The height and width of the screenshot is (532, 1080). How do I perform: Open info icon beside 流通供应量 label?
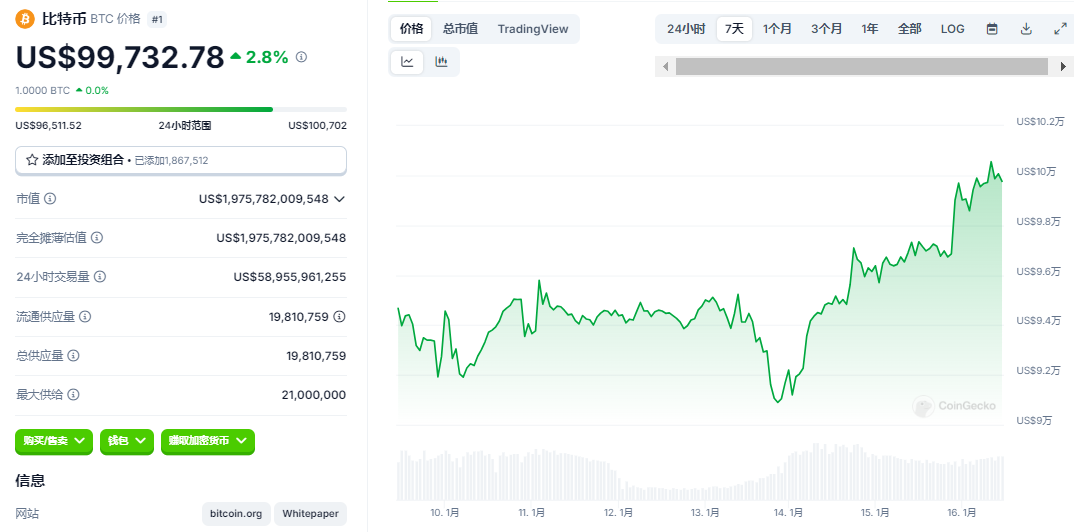(x=85, y=316)
